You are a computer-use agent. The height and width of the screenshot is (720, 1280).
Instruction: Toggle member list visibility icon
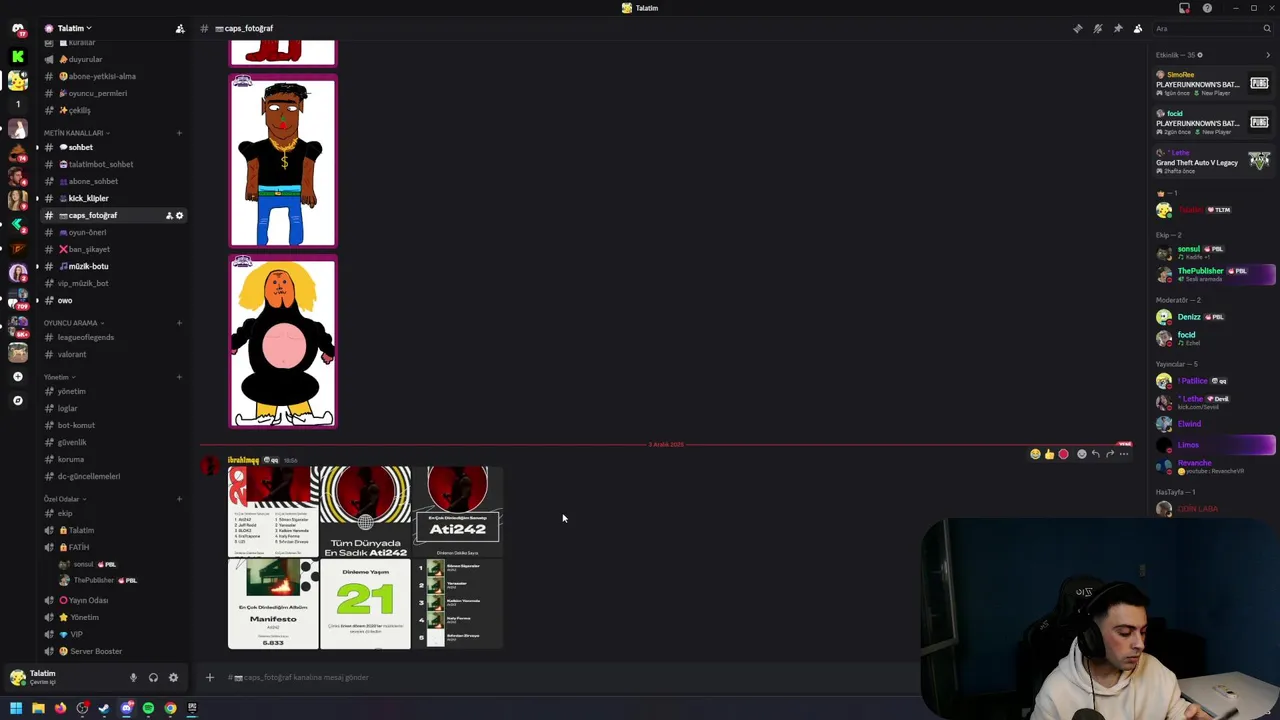click(1138, 29)
